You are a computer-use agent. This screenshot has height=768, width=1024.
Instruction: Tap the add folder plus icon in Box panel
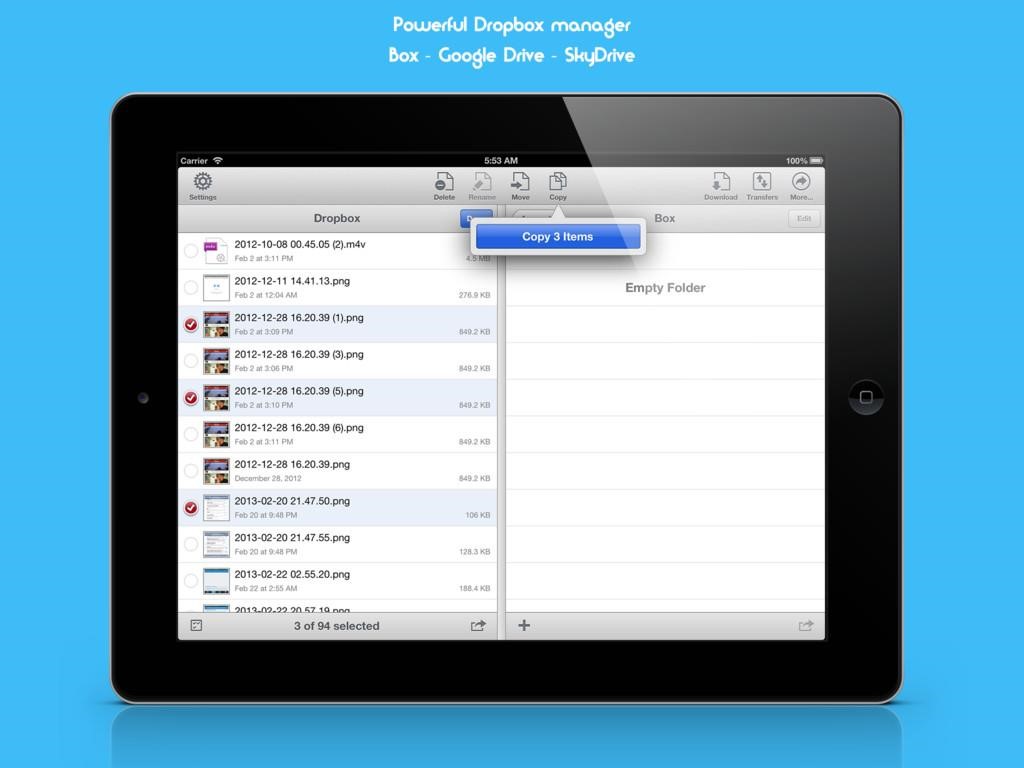click(523, 625)
